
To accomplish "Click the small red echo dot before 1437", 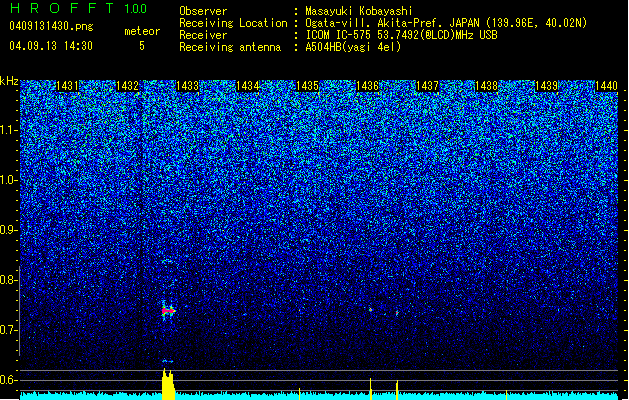I will [x=397, y=313].
